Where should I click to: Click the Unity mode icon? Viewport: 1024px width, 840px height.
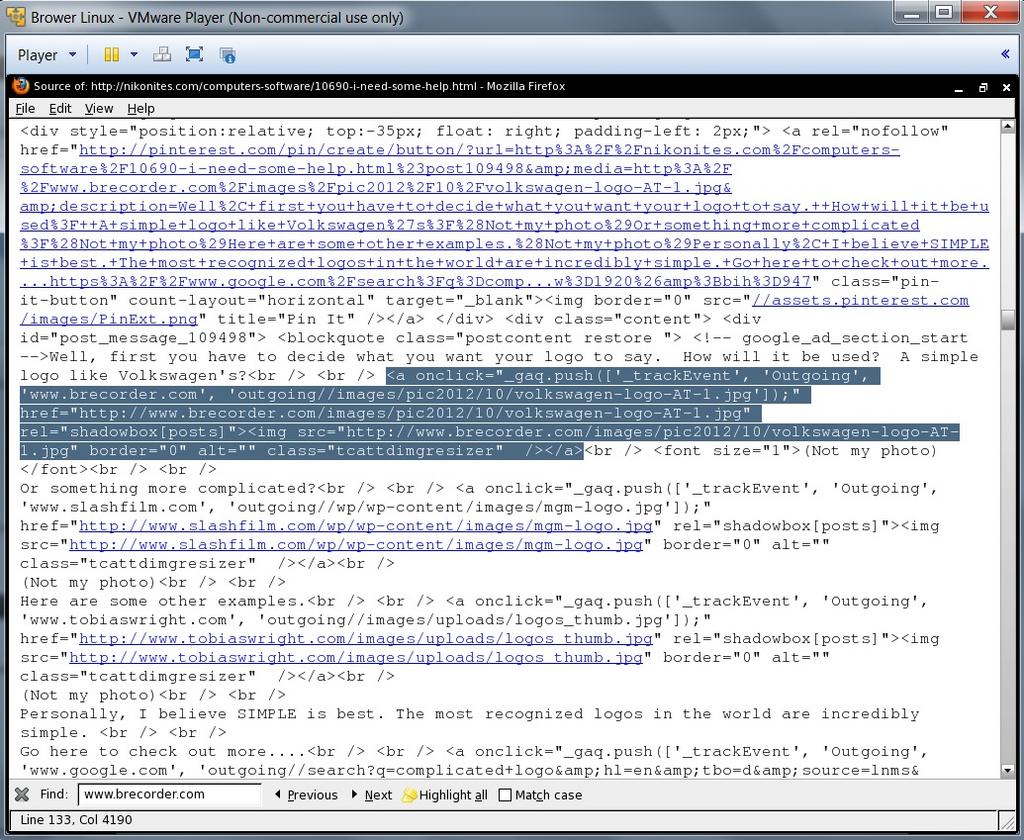click(227, 55)
